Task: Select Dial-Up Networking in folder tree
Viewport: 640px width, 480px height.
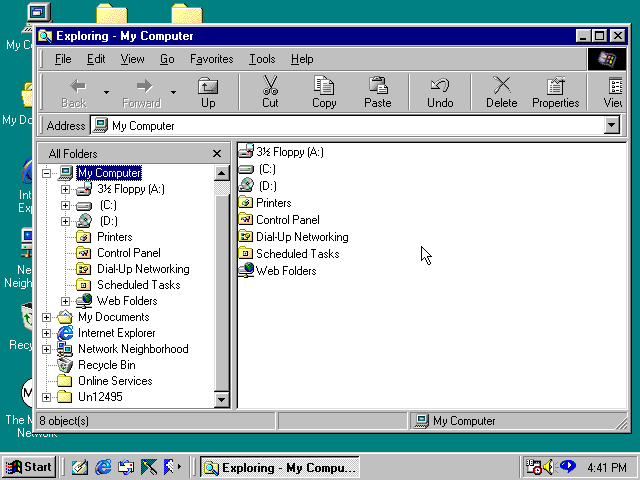Action: pyautogui.click(x=143, y=269)
